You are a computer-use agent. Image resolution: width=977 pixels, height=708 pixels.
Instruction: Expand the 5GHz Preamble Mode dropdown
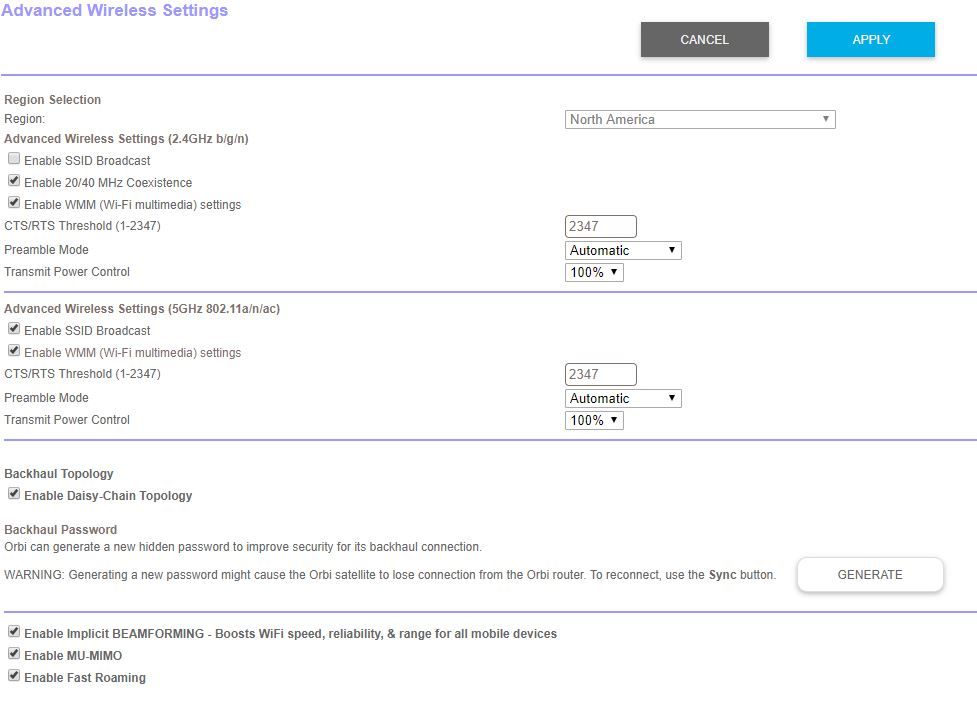(623, 398)
